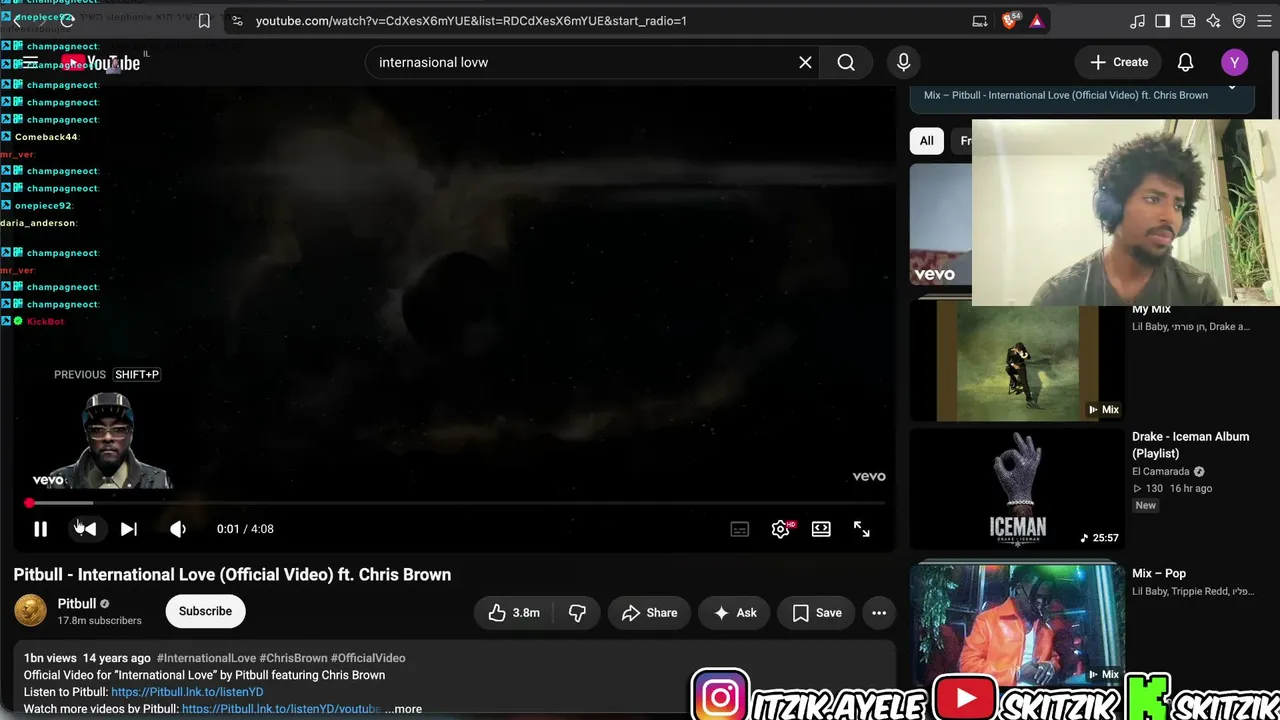
Task: Select the address bar URL
Action: (471, 21)
